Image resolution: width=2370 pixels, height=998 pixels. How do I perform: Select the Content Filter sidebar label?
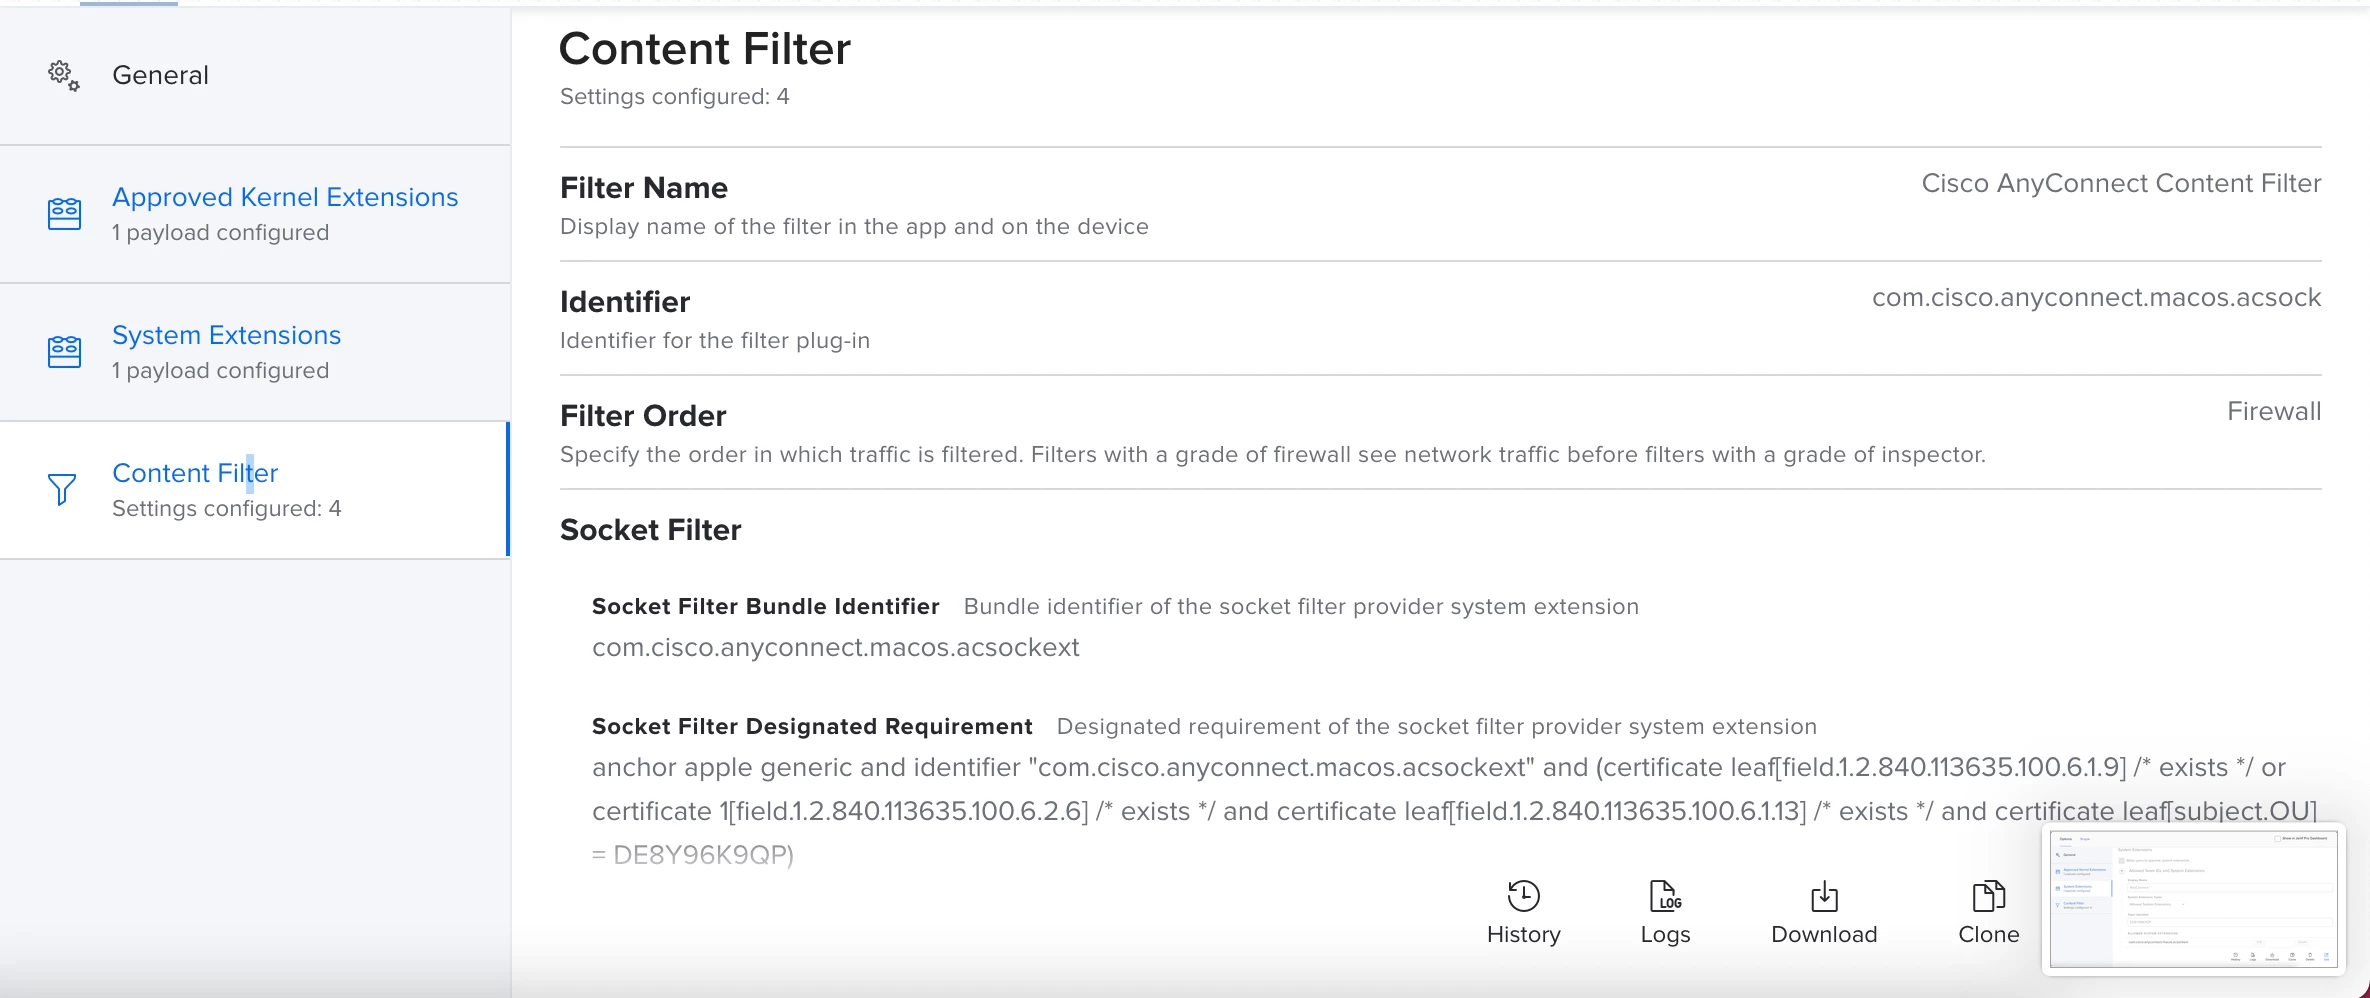point(195,473)
